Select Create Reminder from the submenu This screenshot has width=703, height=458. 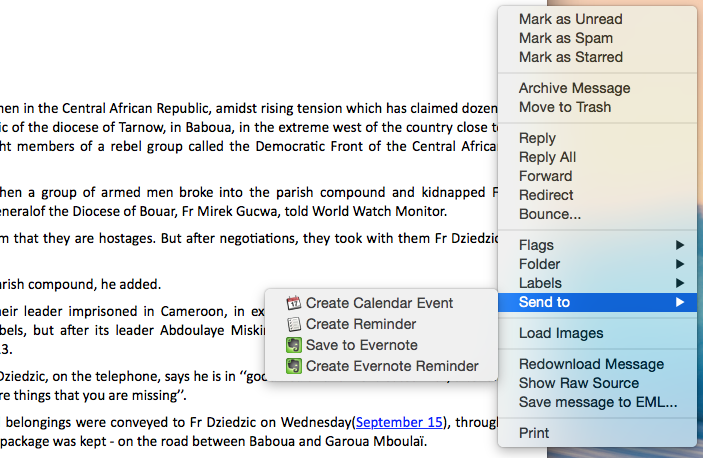(x=381, y=324)
